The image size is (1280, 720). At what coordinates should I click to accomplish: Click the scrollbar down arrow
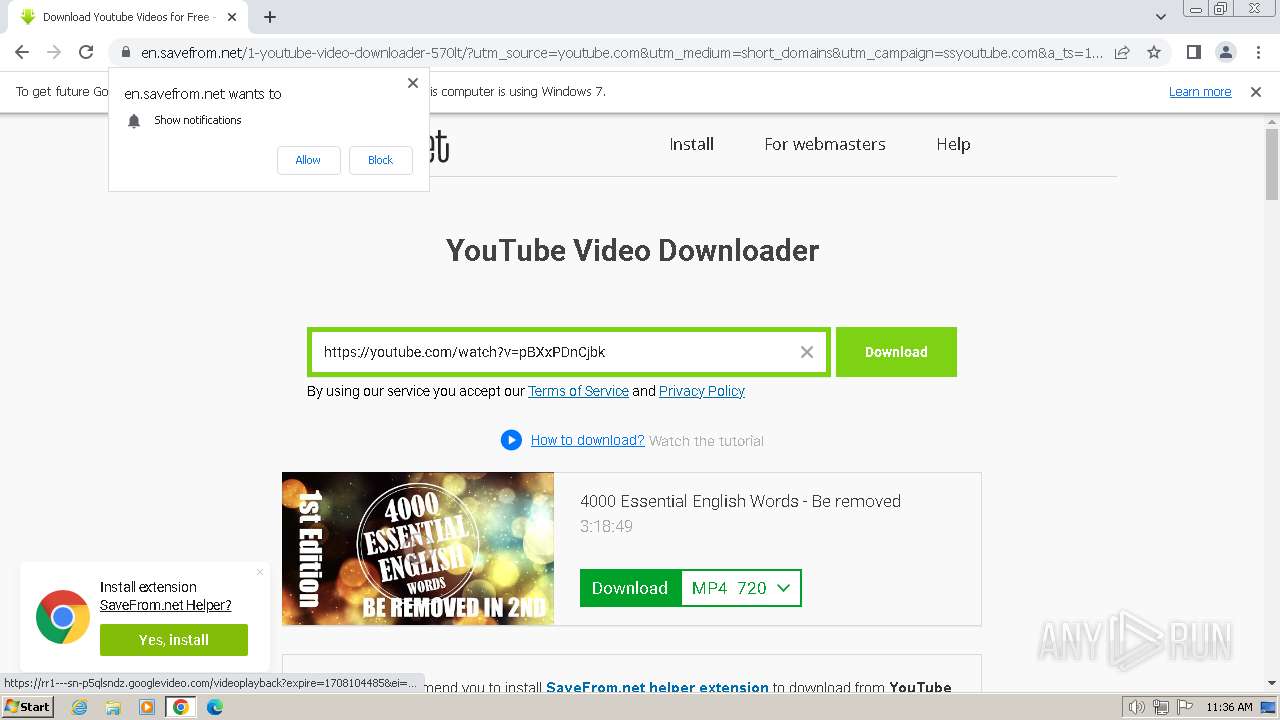pyautogui.click(x=1272, y=684)
